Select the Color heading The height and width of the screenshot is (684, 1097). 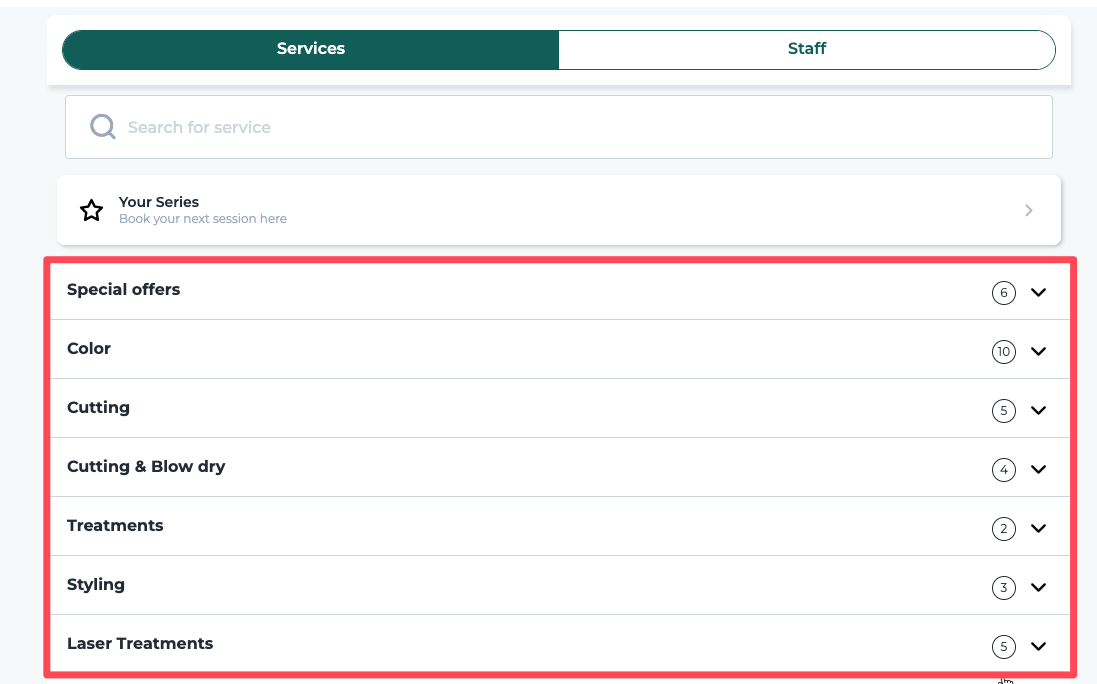click(x=89, y=348)
